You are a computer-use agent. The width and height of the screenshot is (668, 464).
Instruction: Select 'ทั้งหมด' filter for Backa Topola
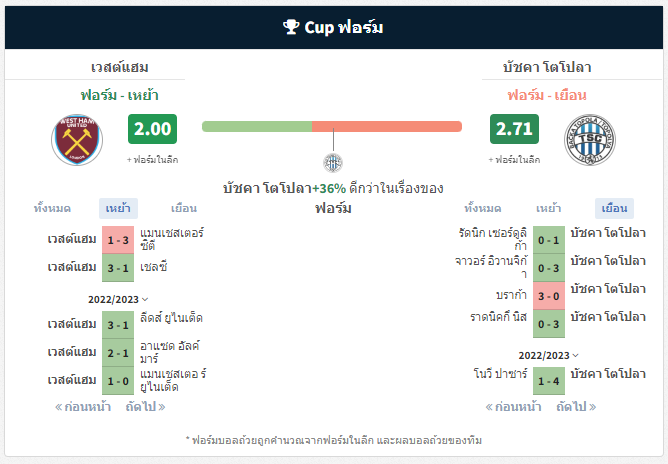(483, 208)
